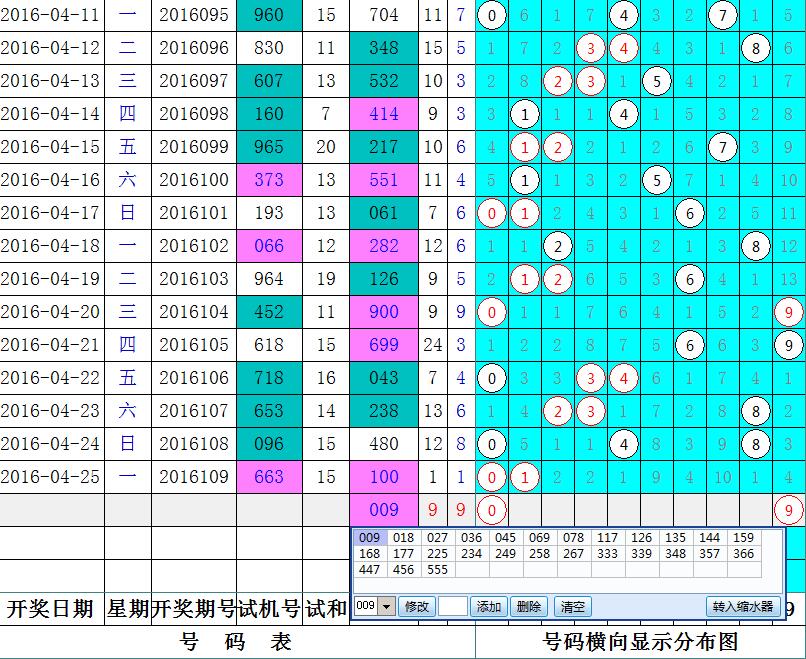Click the 开奖日期 column header
806x659 pixels.
(50, 608)
